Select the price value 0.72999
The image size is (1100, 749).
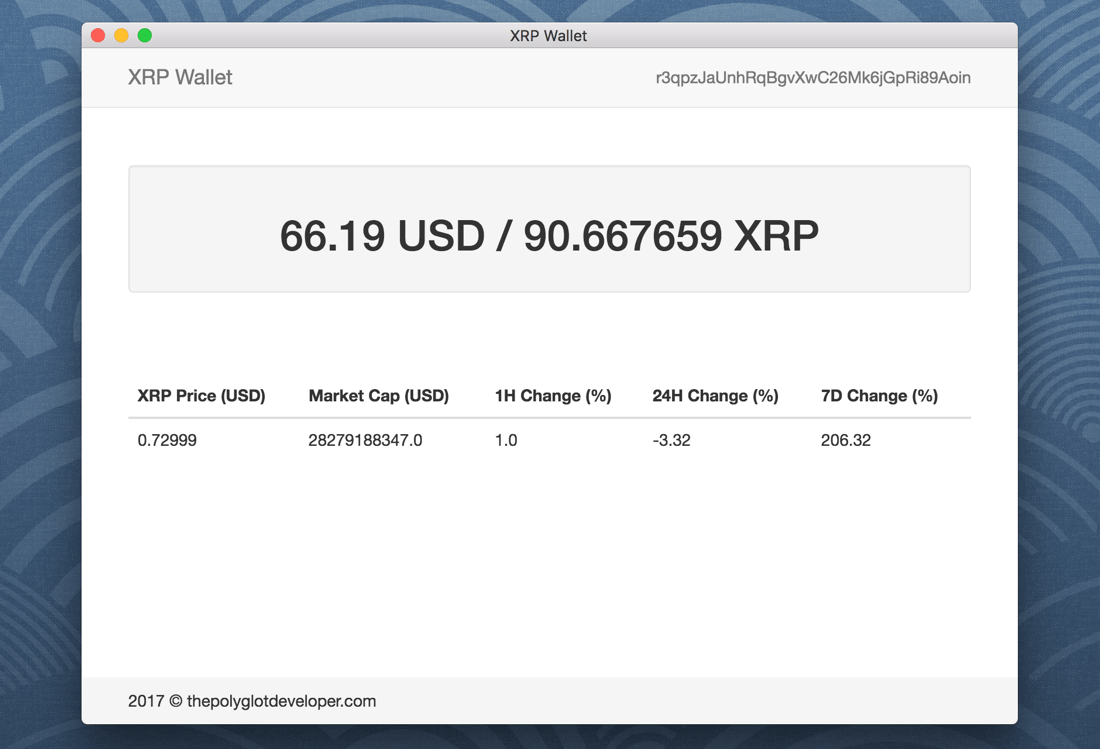click(x=167, y=440)
